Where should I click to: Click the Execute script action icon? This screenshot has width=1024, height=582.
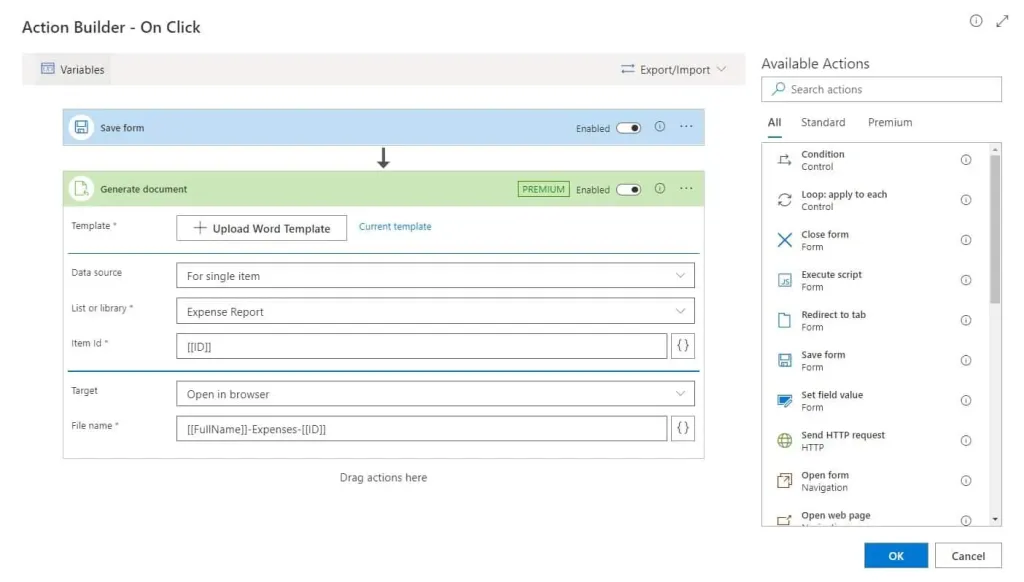point(785,281)
